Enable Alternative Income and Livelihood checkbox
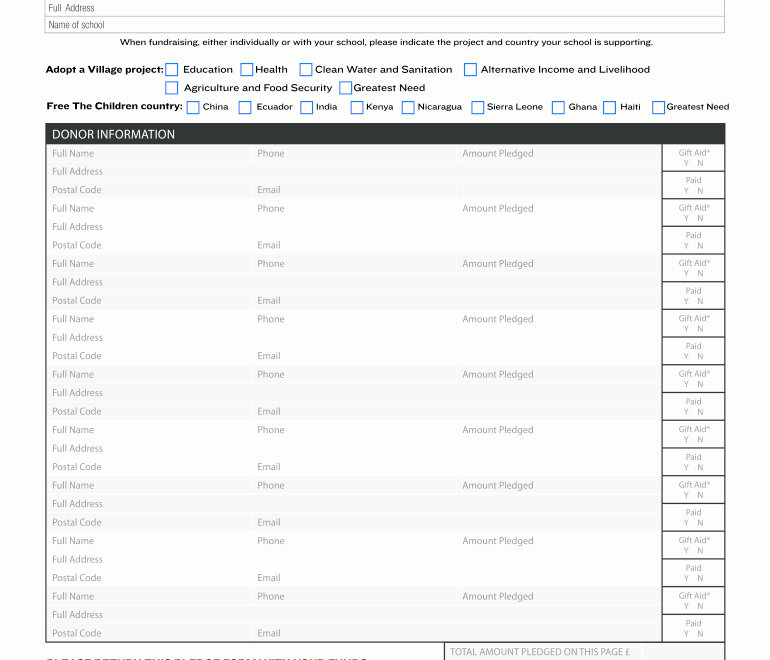This screenshot has height=660, width=770. (x=470, y=70)
